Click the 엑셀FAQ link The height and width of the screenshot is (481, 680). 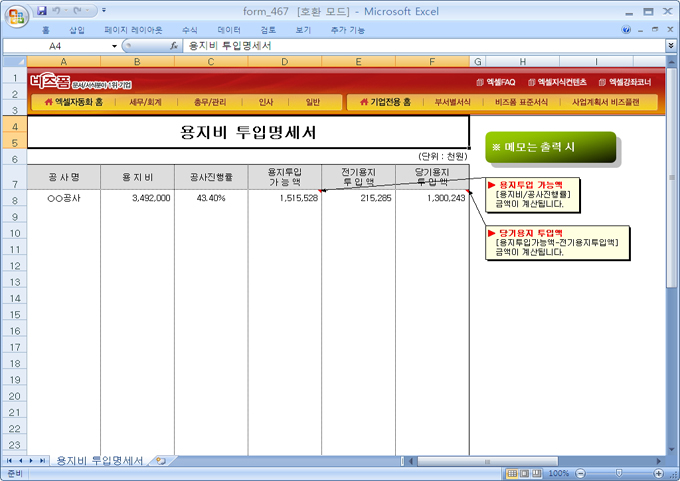pyautogui.click(x=496, y=82)
